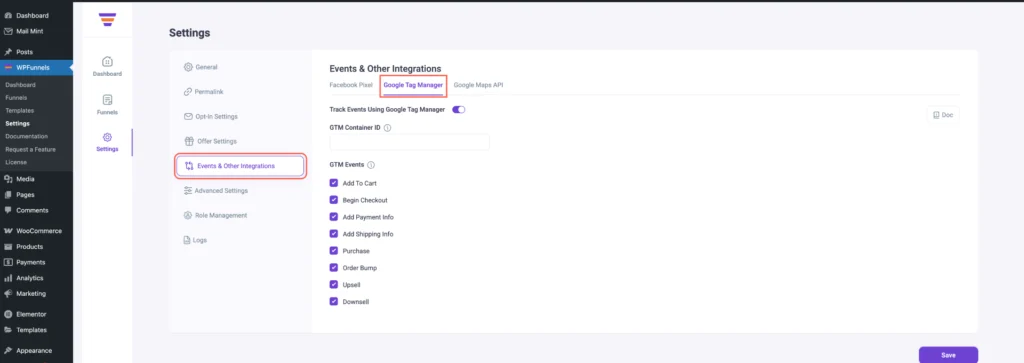Open the Doc button
This screenshot has width=1024, height=363.
pyautogui.click(x=943, y=115)
